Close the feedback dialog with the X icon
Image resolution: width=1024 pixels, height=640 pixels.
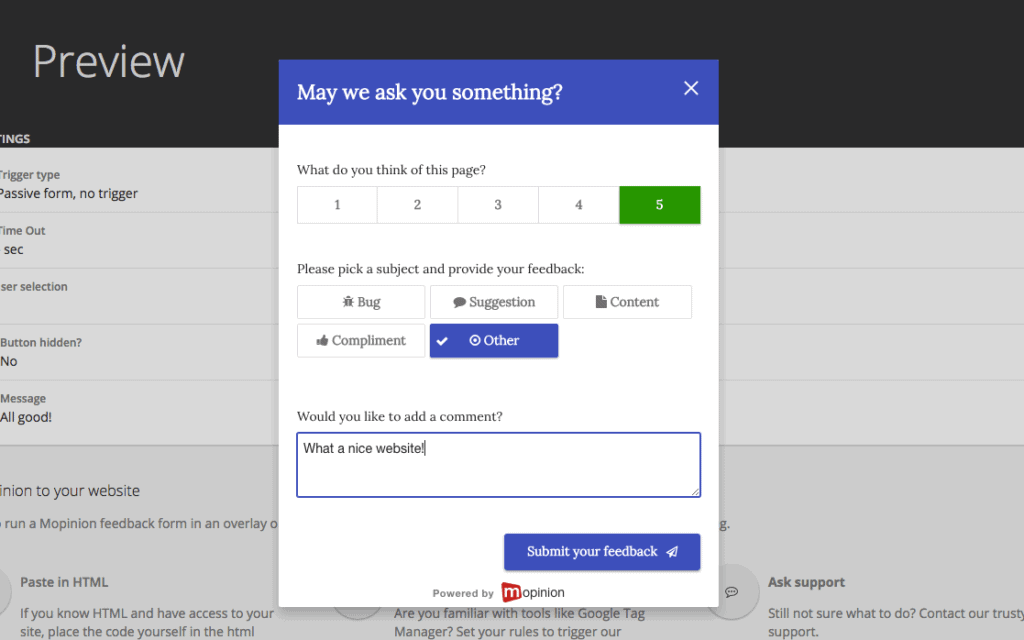[691, 88]
